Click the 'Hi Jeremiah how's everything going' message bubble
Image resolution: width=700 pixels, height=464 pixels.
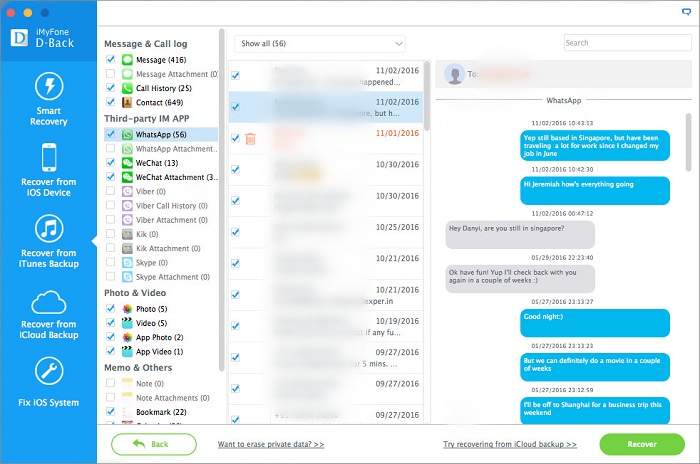(x=595, y=191)
